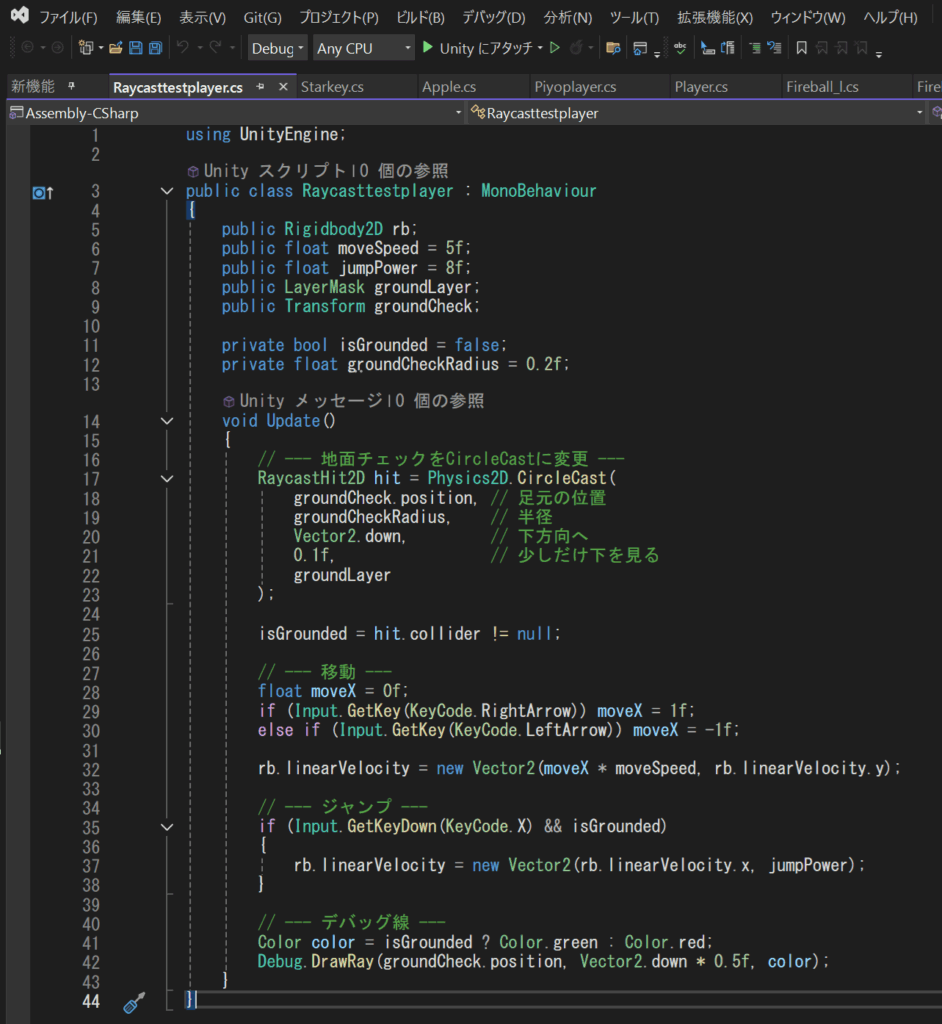Open the Debug configuration dropdown
Viewport: 942px width, 1024px height.
pyautogui.click(x=278, y=48)
